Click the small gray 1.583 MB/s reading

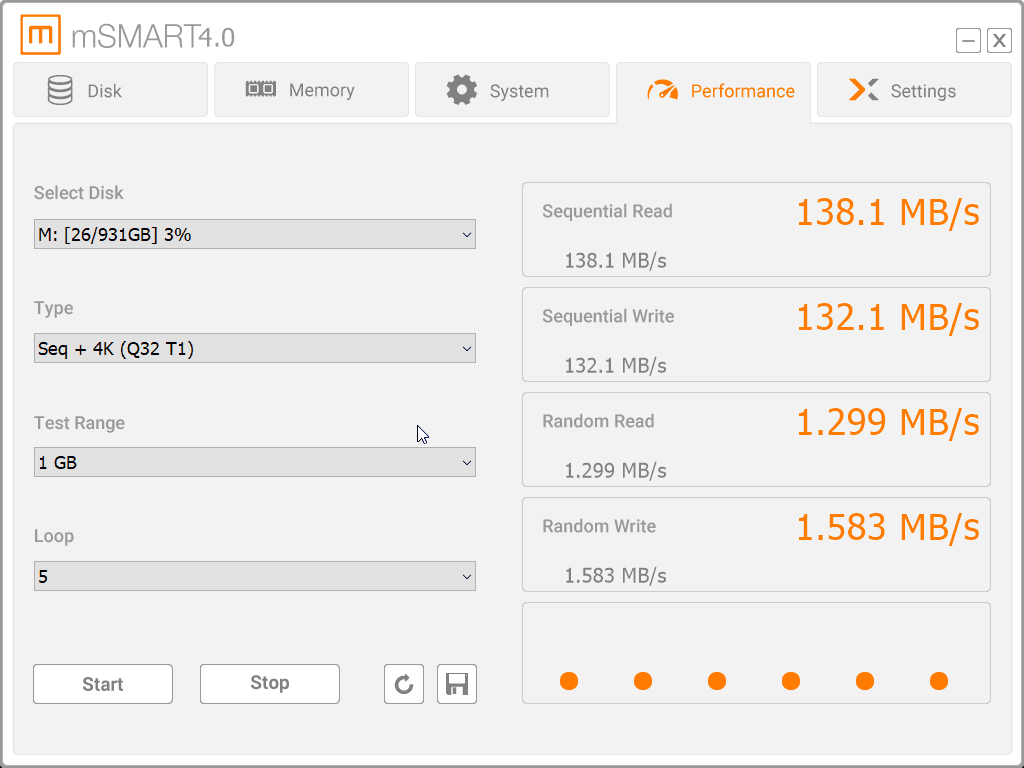click(615, 576)
